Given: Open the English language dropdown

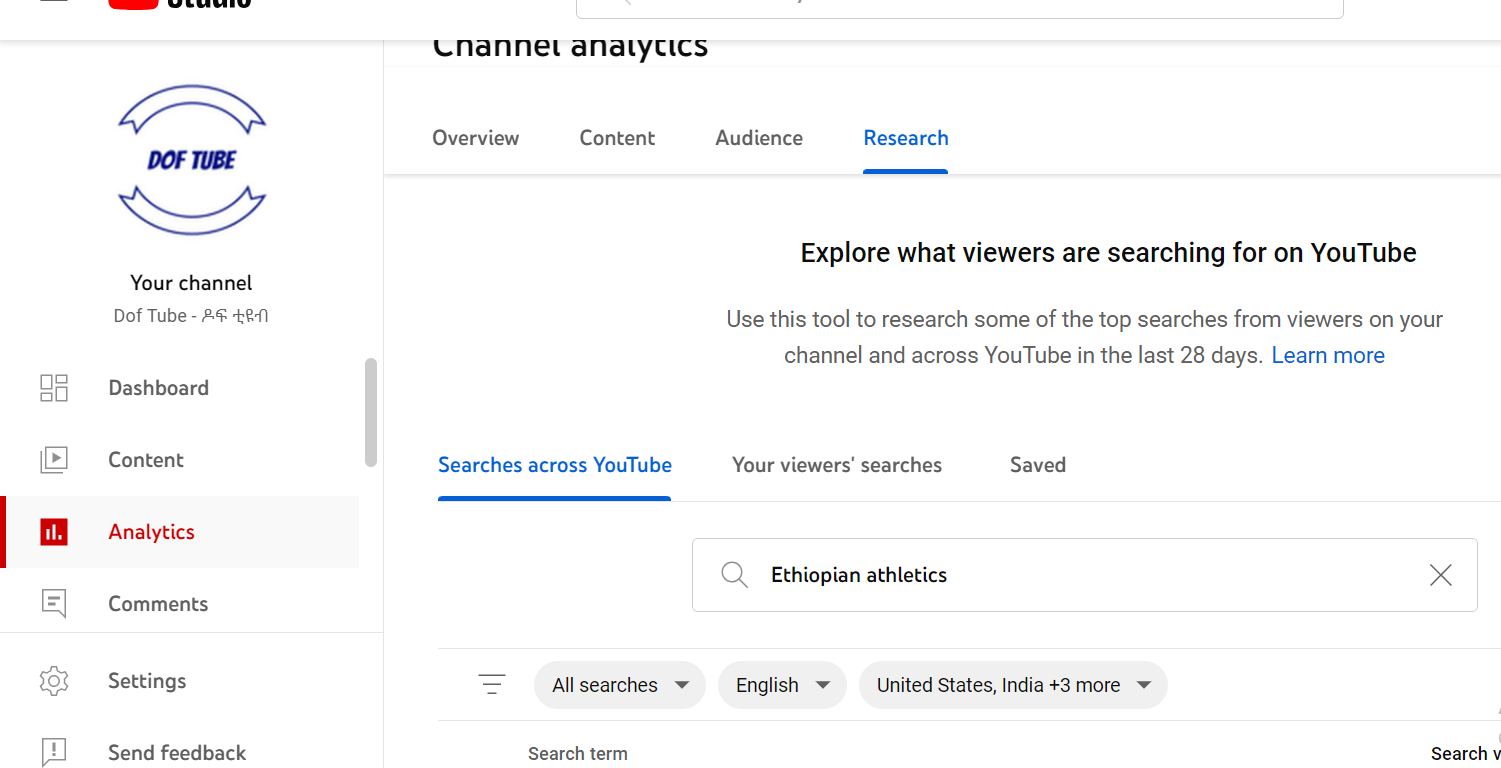Looking at the screenshot, I should point(783,685).
